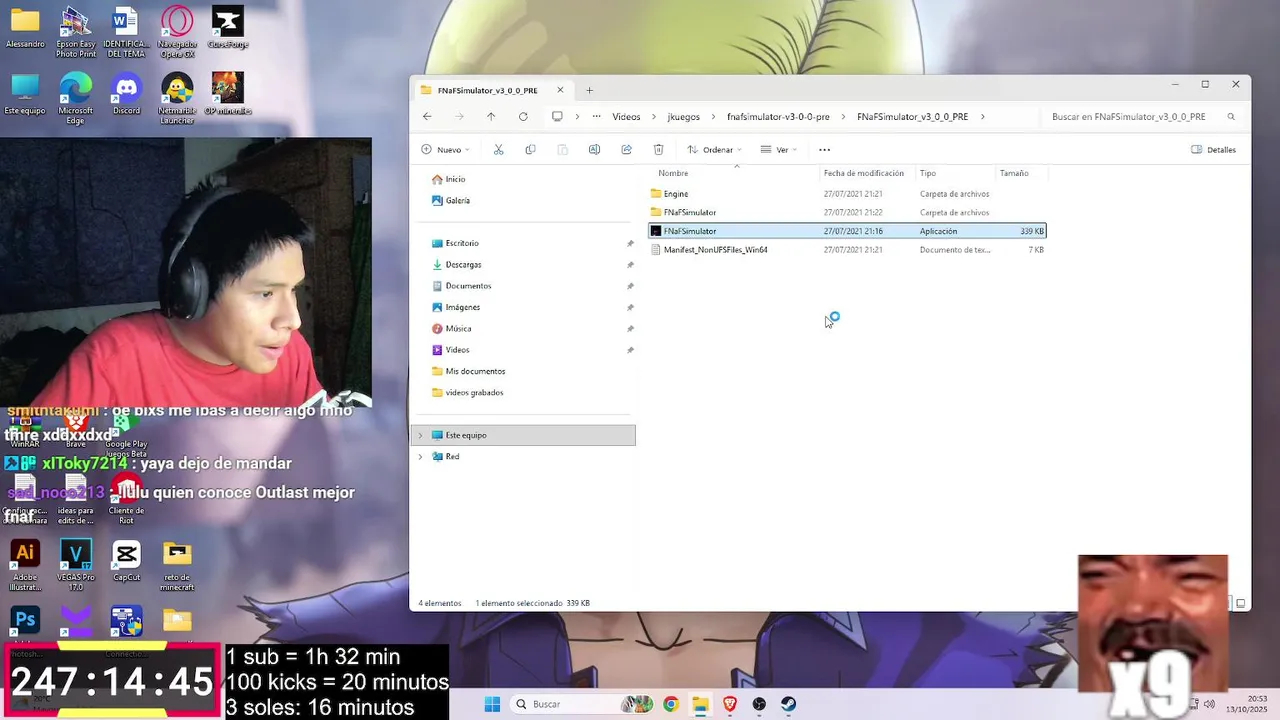Open Navegador Opera GX desktop icon
Screen dimensions: 1280x720
point(177,32)
